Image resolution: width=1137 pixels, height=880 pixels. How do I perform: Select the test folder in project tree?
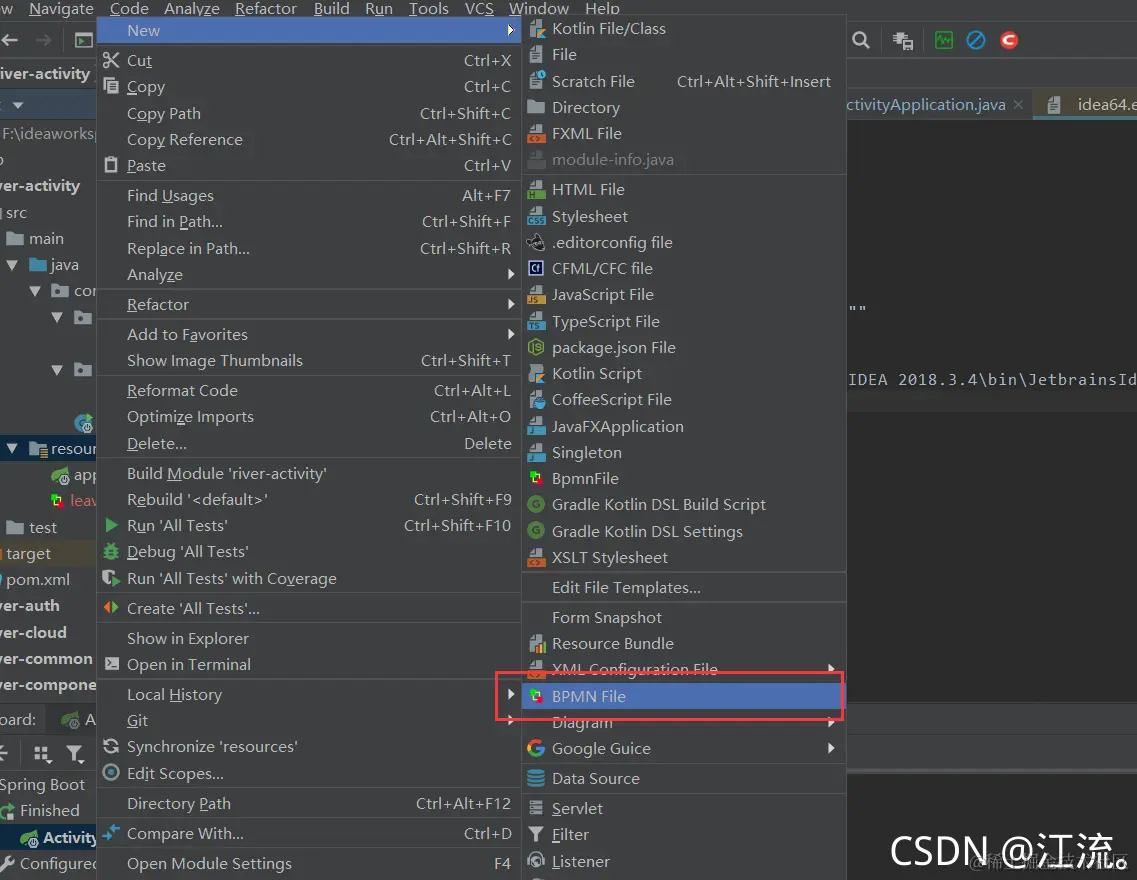click(42, 528)
